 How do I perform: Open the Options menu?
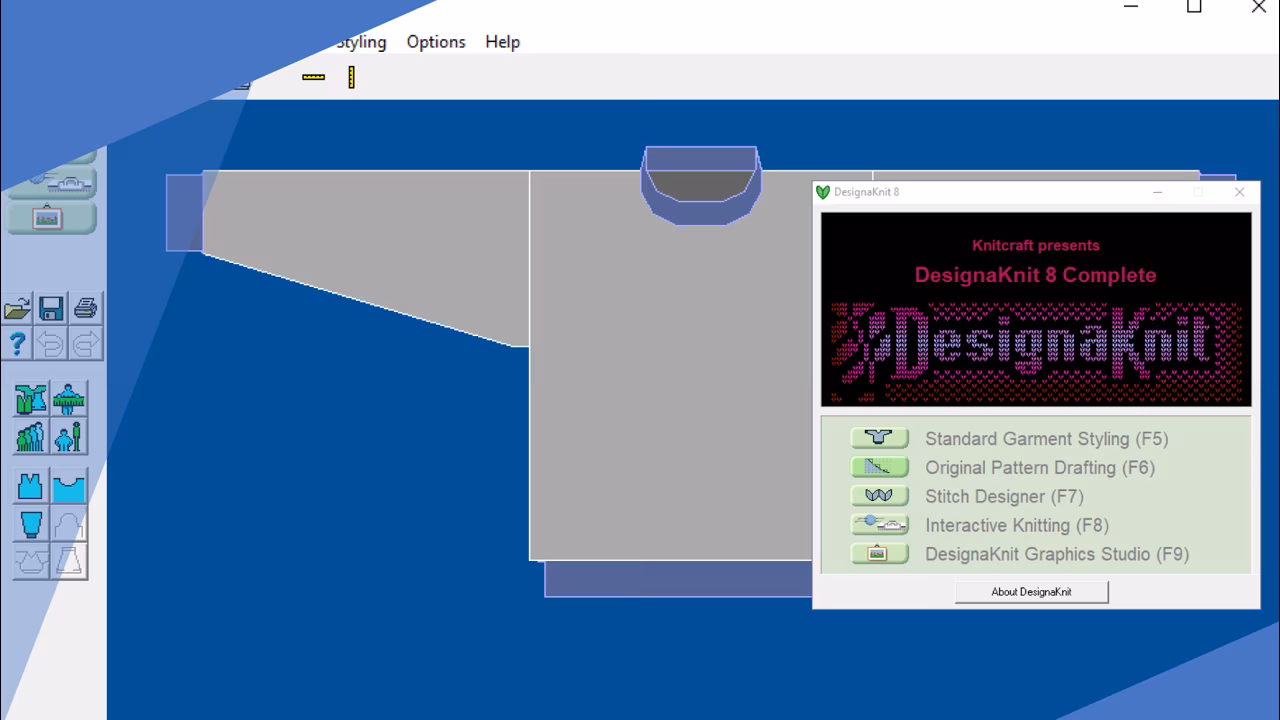tap(436, 42)
